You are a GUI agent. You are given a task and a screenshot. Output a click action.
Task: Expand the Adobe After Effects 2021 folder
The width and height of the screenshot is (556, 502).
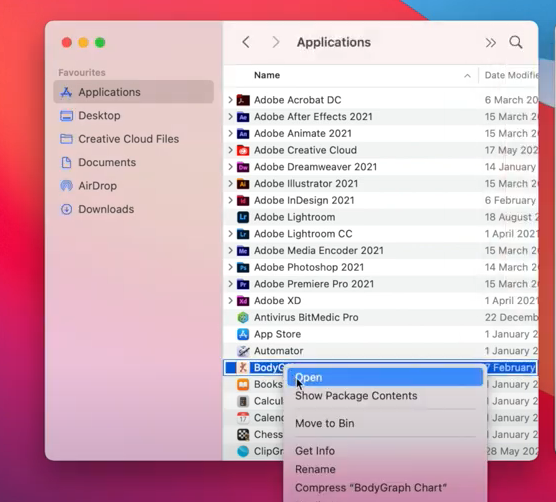pos(230,117)
